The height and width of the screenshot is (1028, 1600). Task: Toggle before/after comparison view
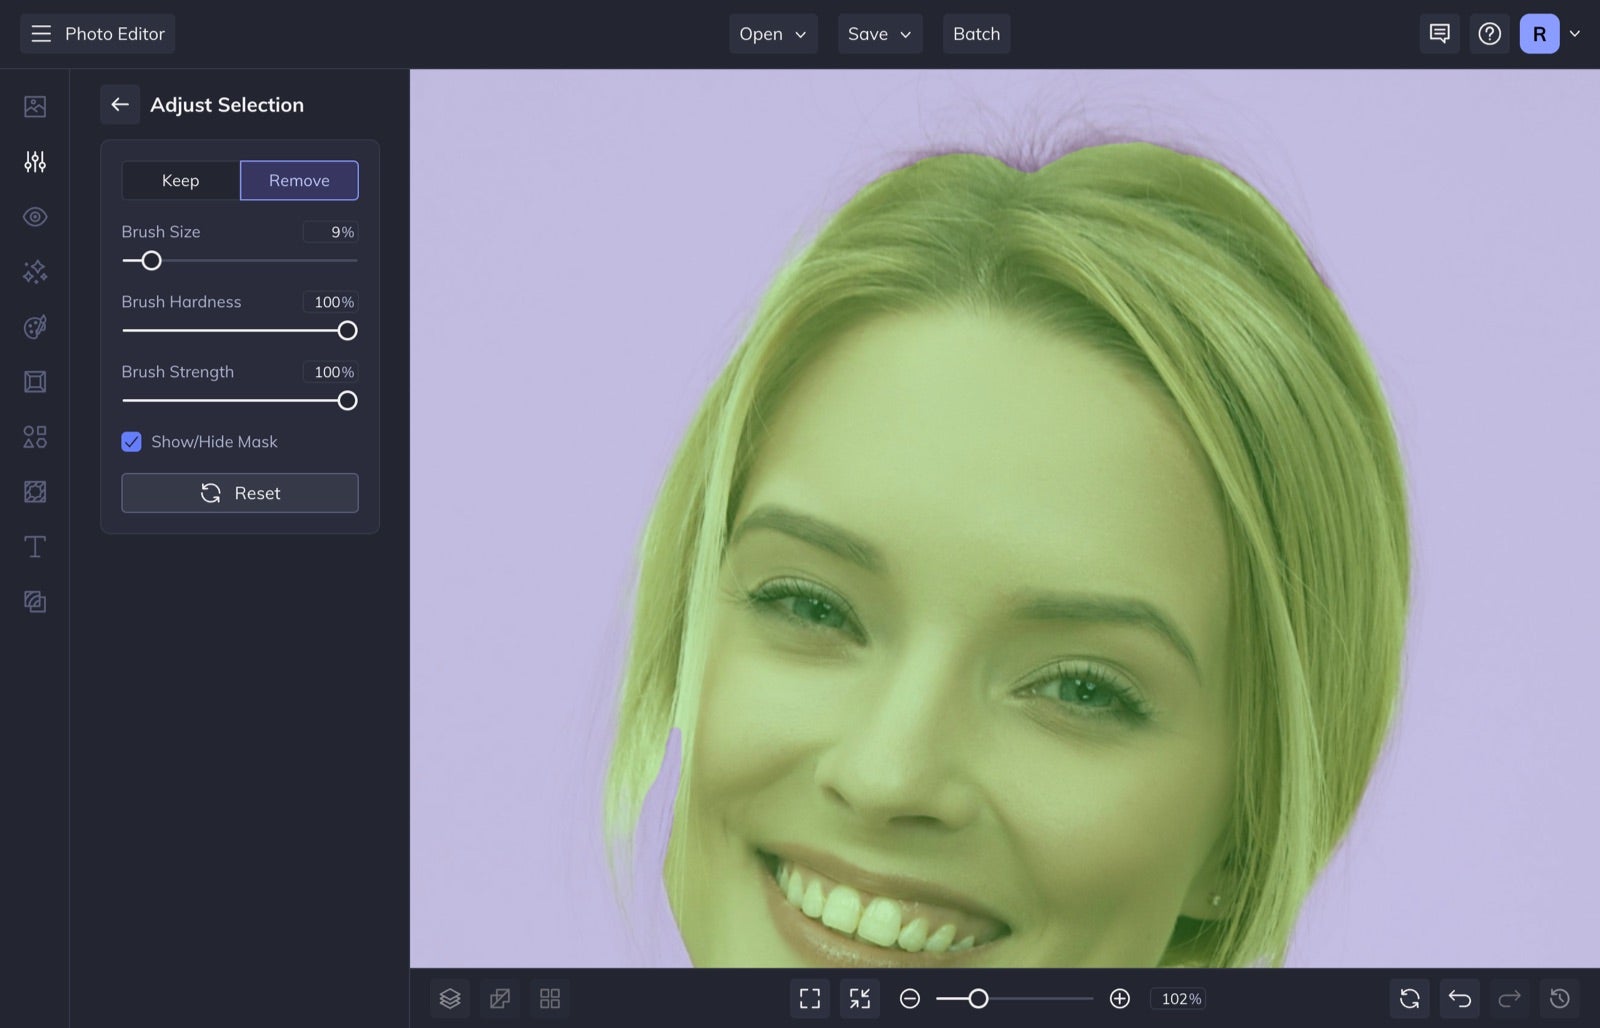500,998
